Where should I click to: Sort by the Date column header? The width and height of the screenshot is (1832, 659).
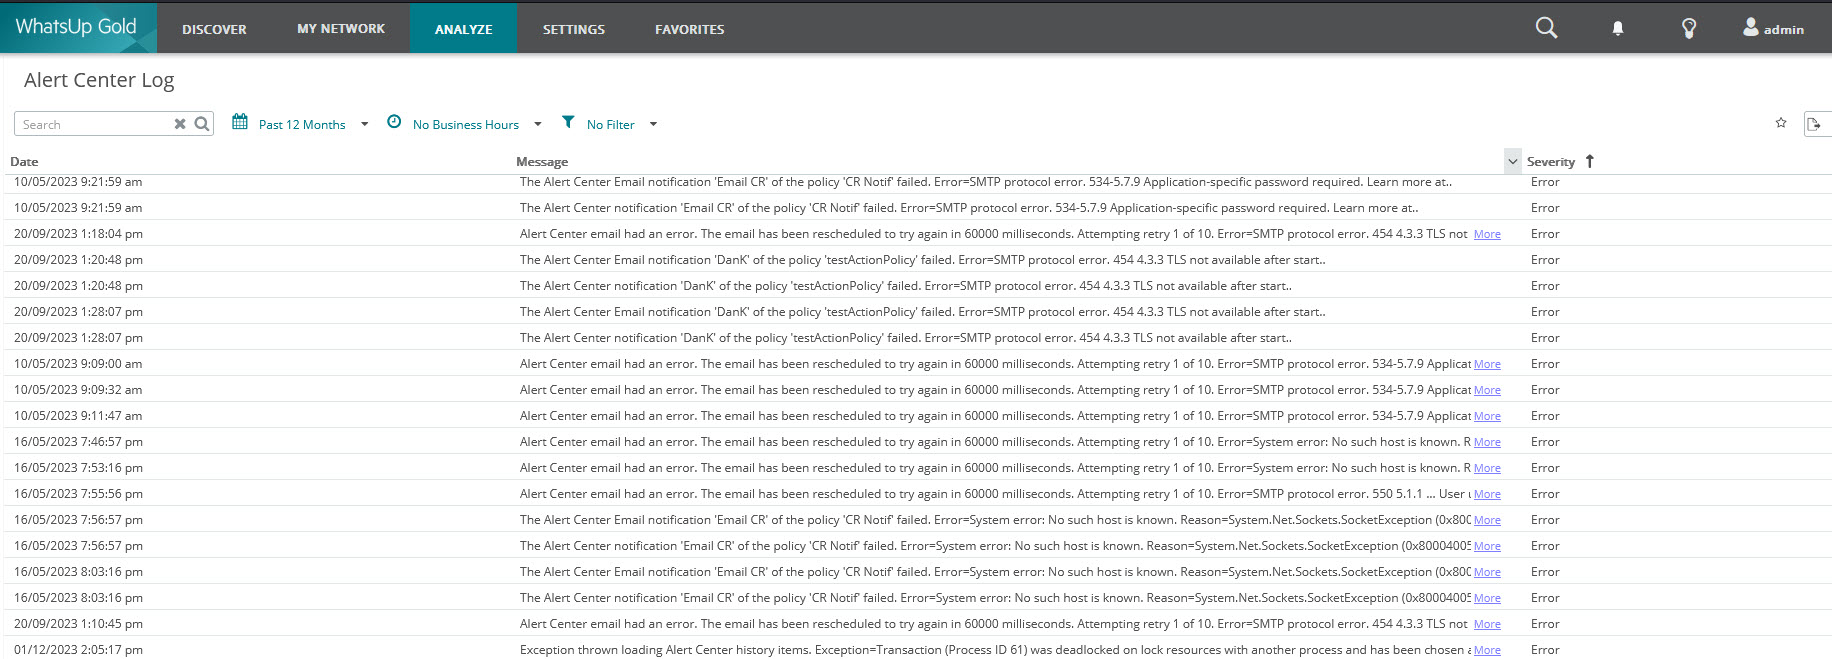coord(24,161)
